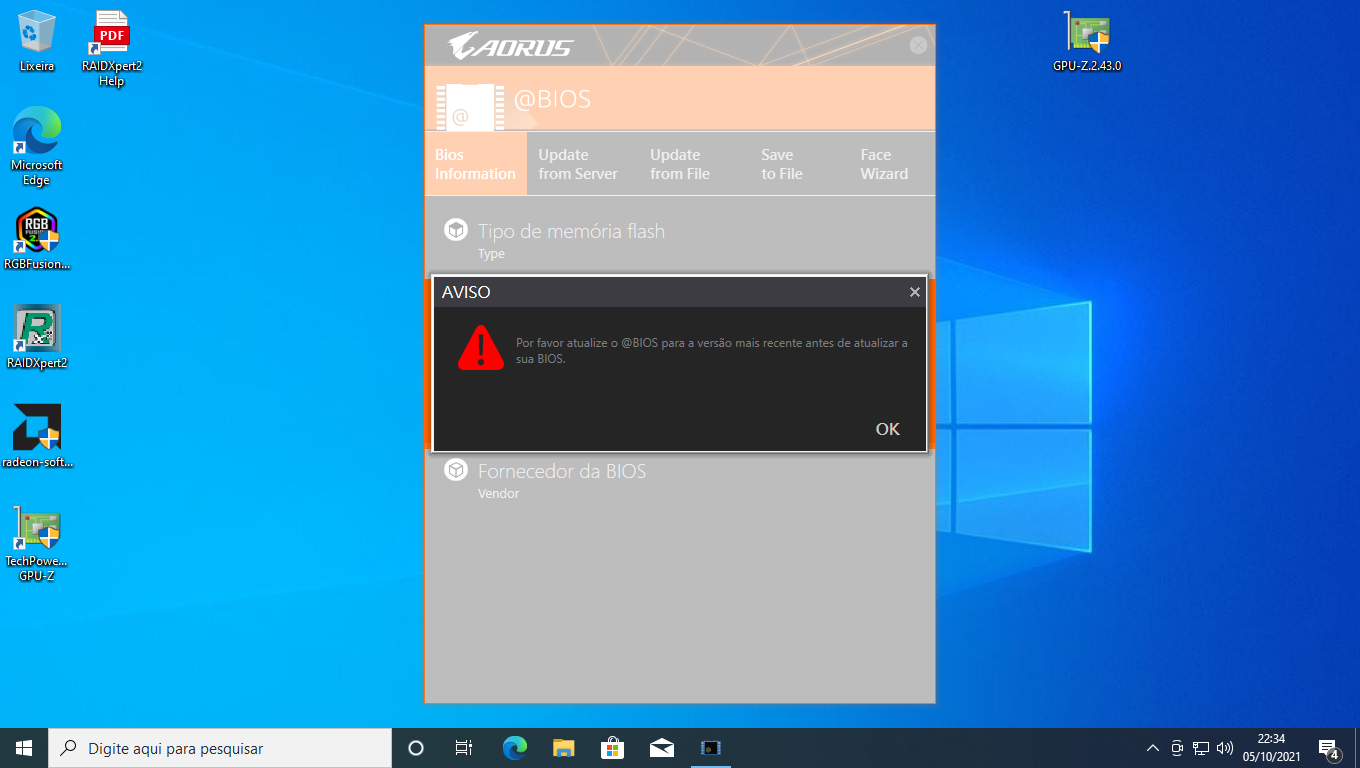Select the Tipo de memória flash heading
The height and width of the screenshot is (768, 1360).
click(x=571, y=231)
